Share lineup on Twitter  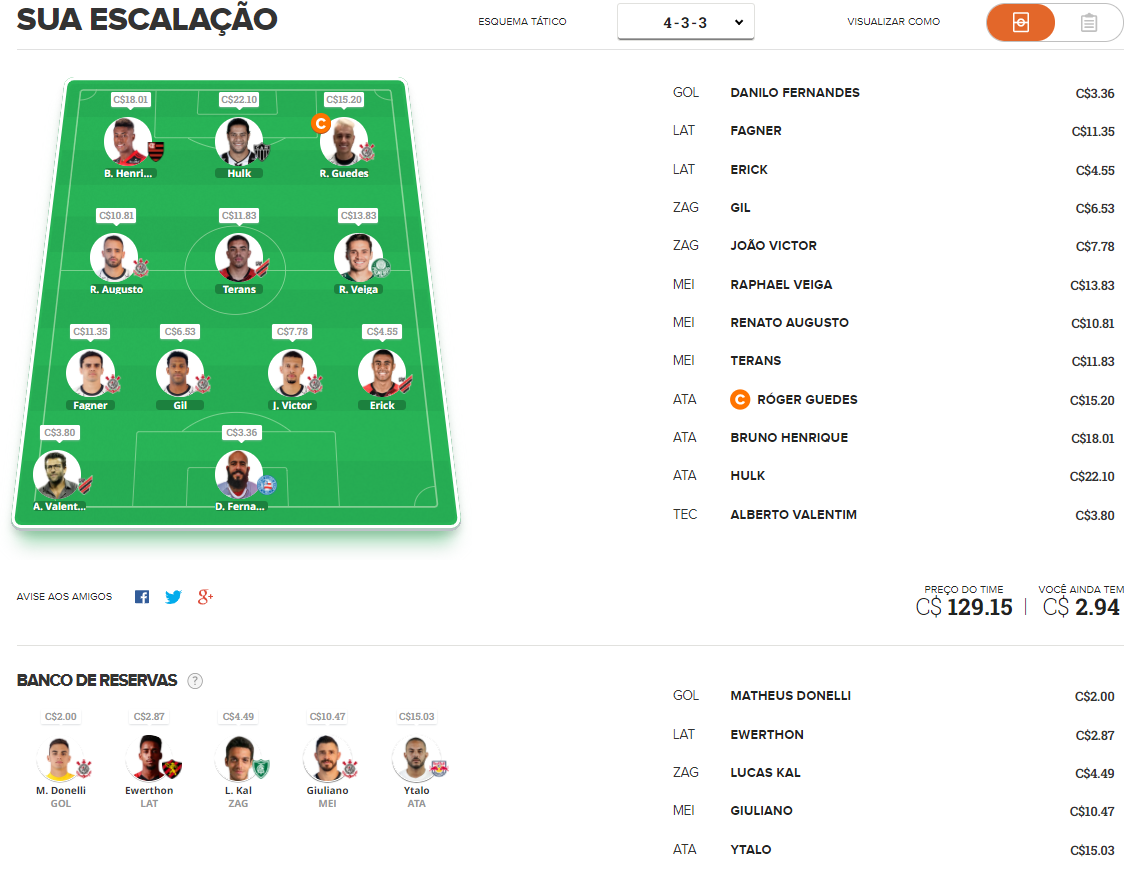[173, 596]
